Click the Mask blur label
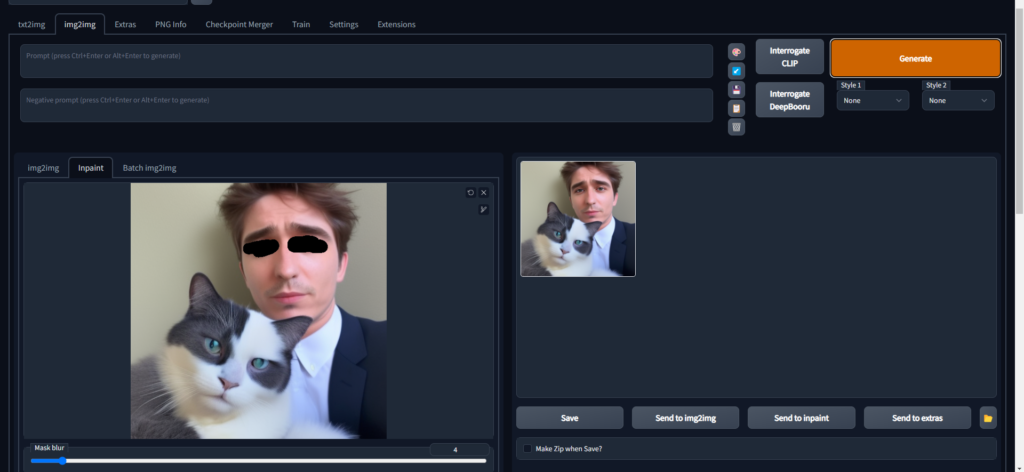 click(x=49, y=448)
